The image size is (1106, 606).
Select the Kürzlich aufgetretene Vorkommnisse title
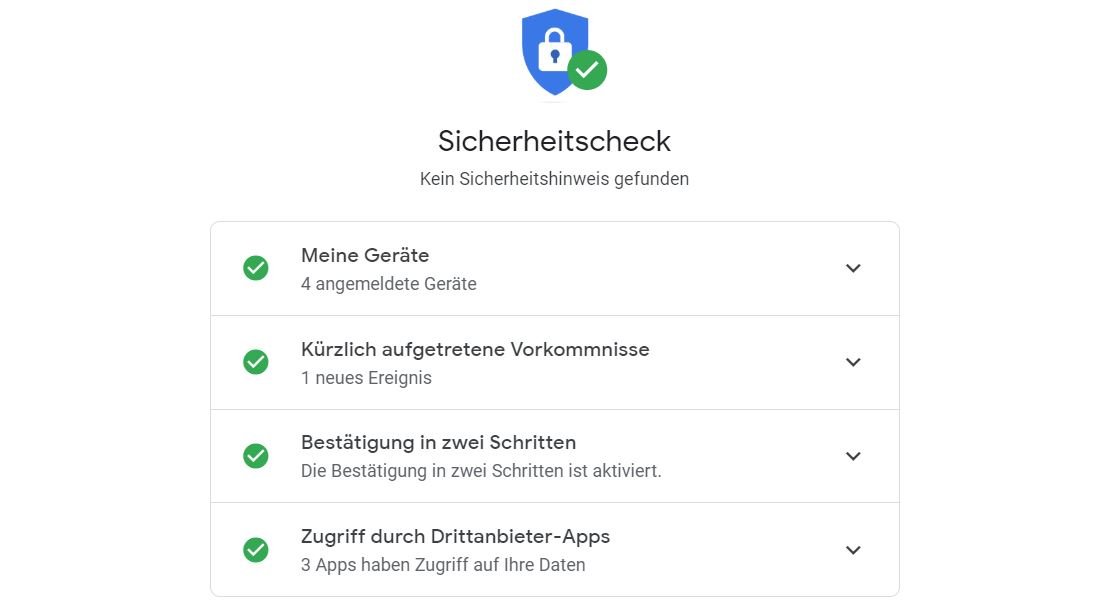point(475,349)
